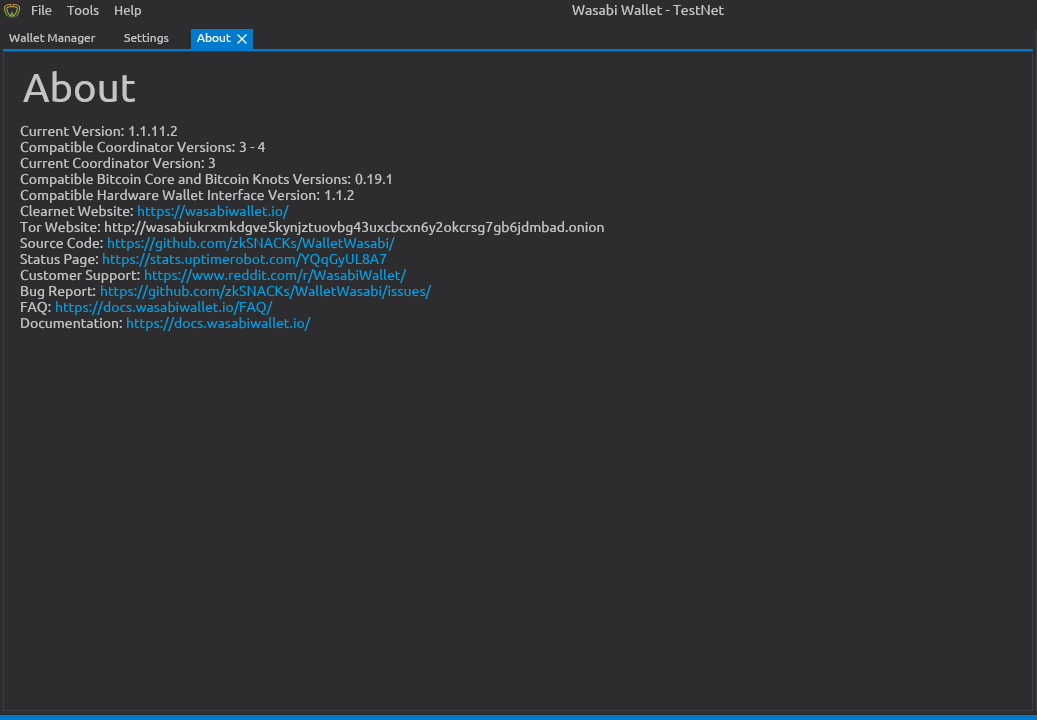This screenshot has width=1037, height=720.
Task: Click the About page heading
Action: (78, 89)
